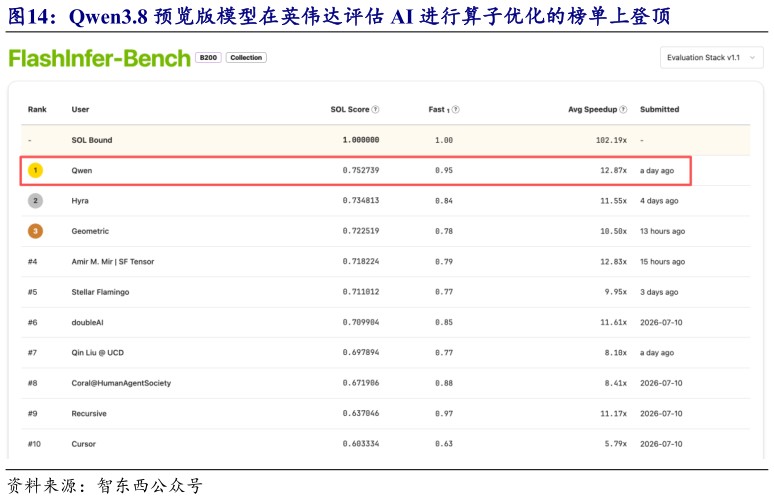Open the Qin Liu @ UCD entry

(x=97, y=353)
